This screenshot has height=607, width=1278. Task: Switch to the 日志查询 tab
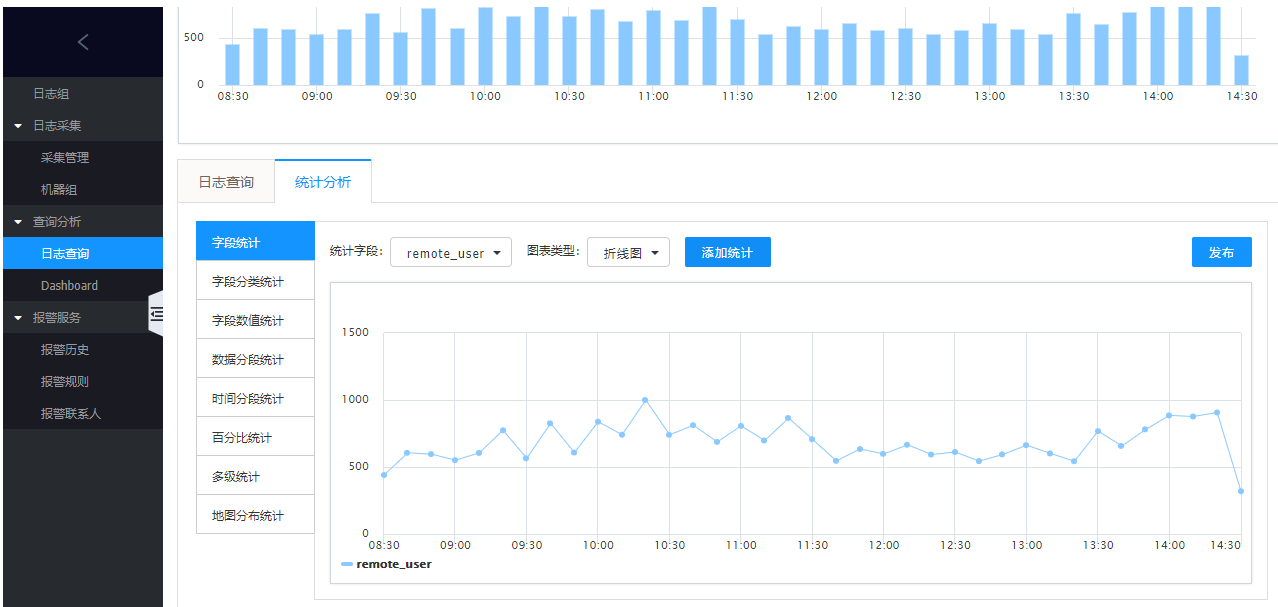point(226,182)
